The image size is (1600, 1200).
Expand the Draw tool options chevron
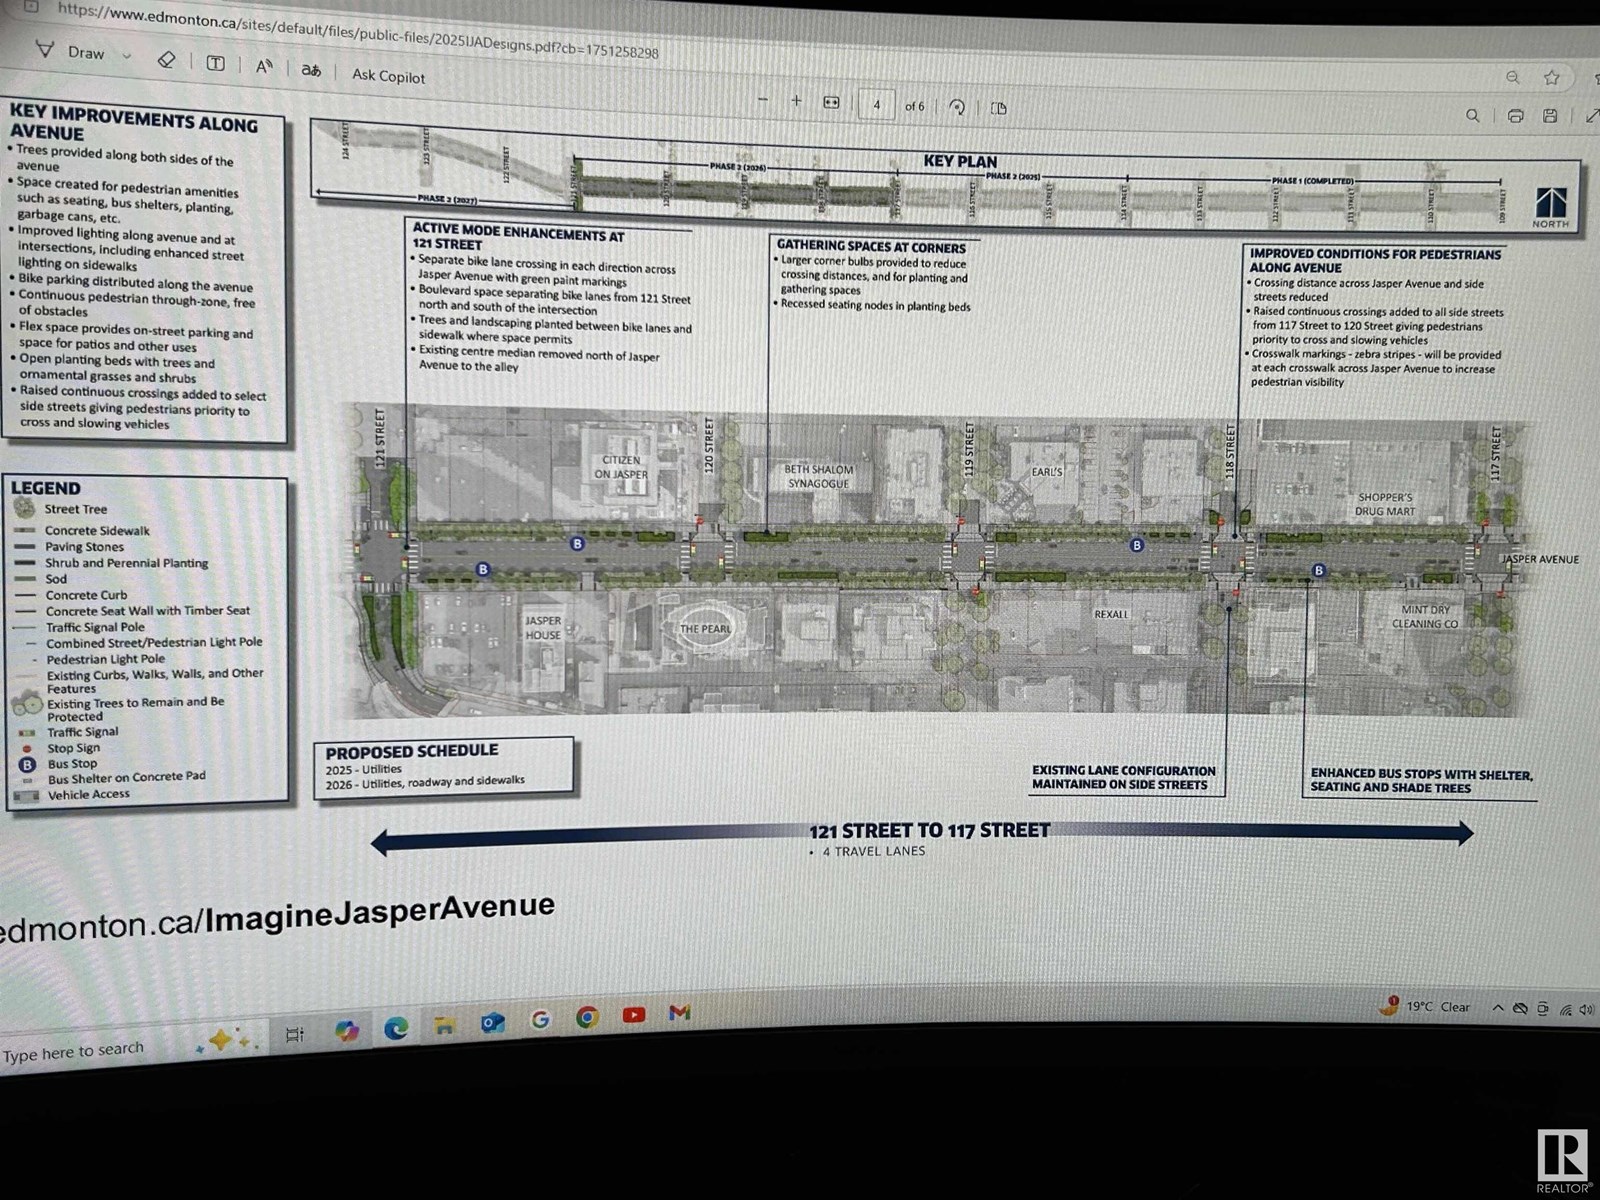127,57
